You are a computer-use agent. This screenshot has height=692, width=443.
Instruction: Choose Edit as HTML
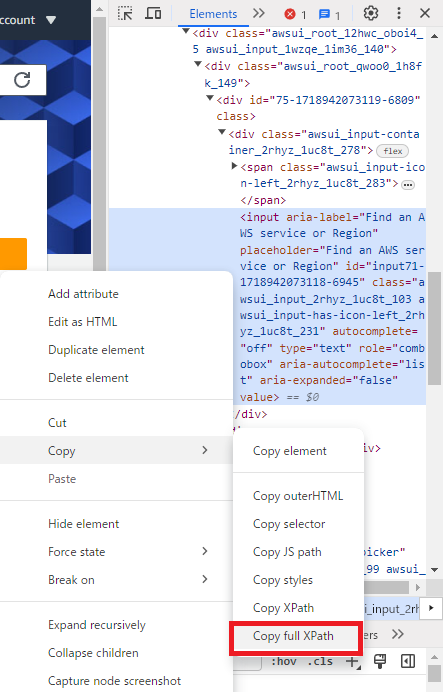tap(83, 322)
